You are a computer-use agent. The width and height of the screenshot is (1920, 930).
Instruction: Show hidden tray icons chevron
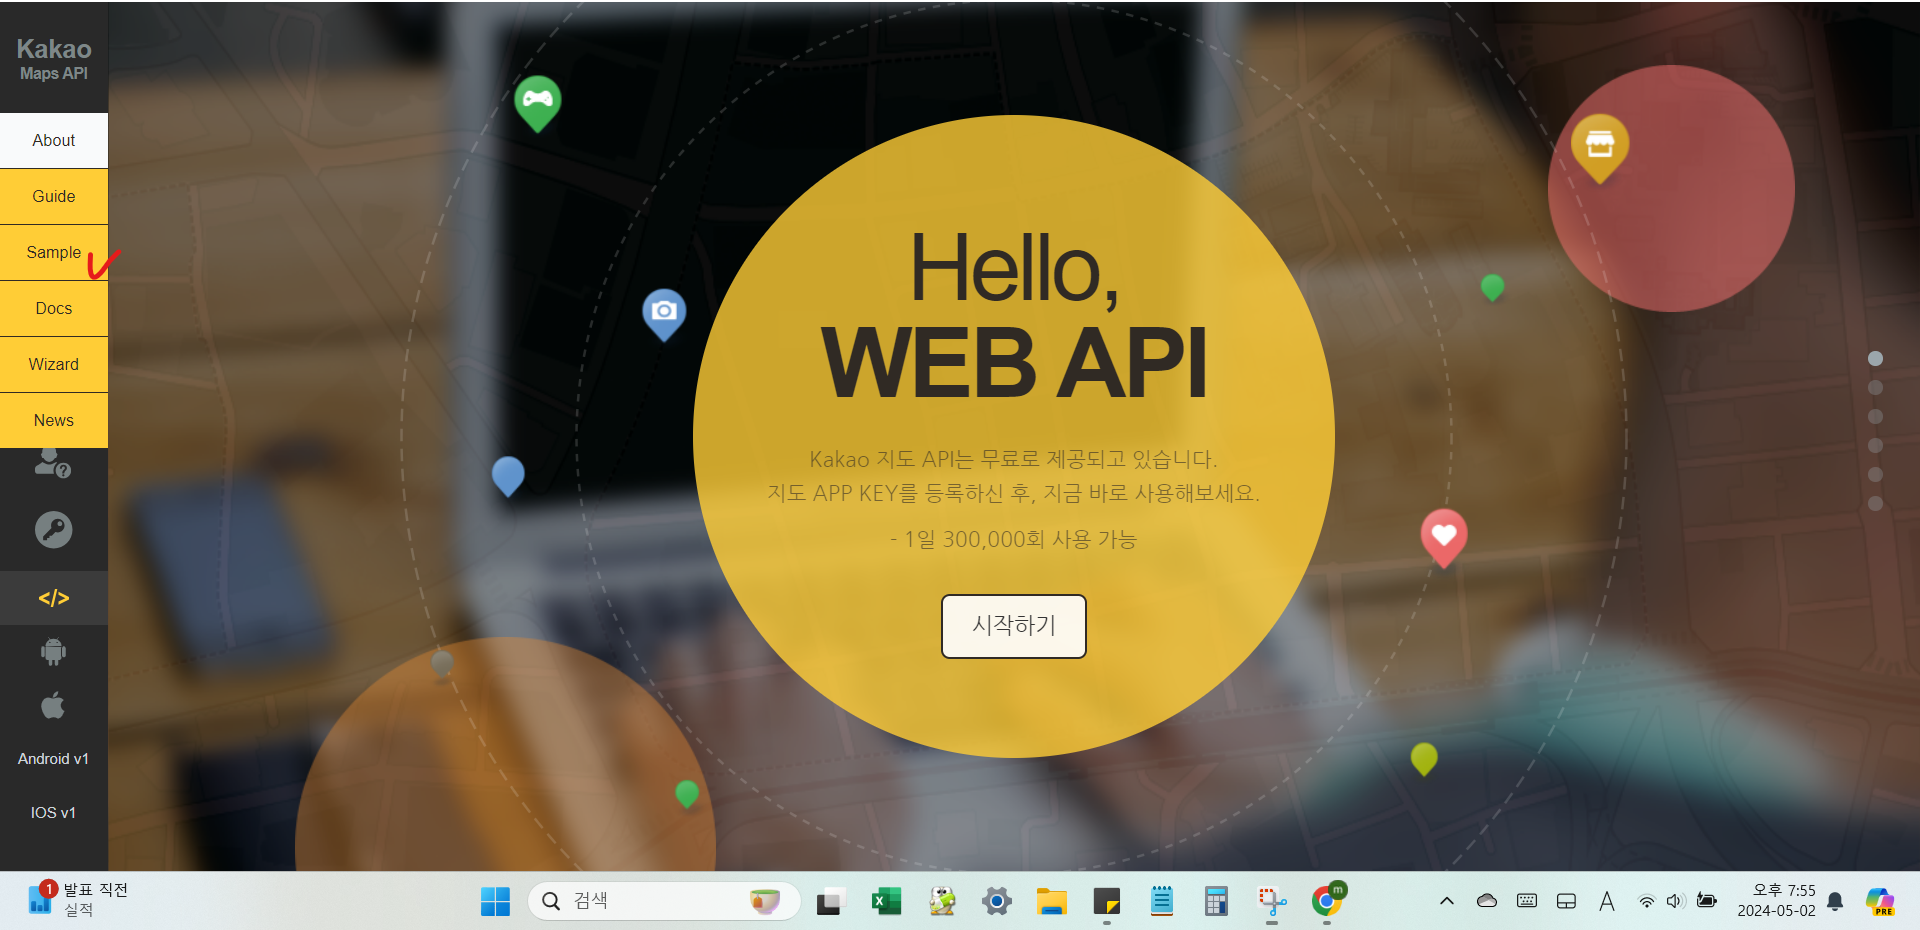coord(1446,901)
